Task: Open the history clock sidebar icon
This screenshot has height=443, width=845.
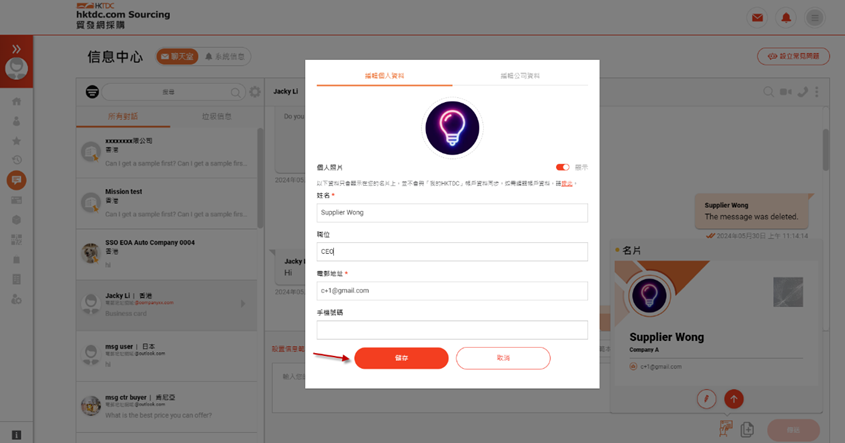Action: [x=16, y=160]
